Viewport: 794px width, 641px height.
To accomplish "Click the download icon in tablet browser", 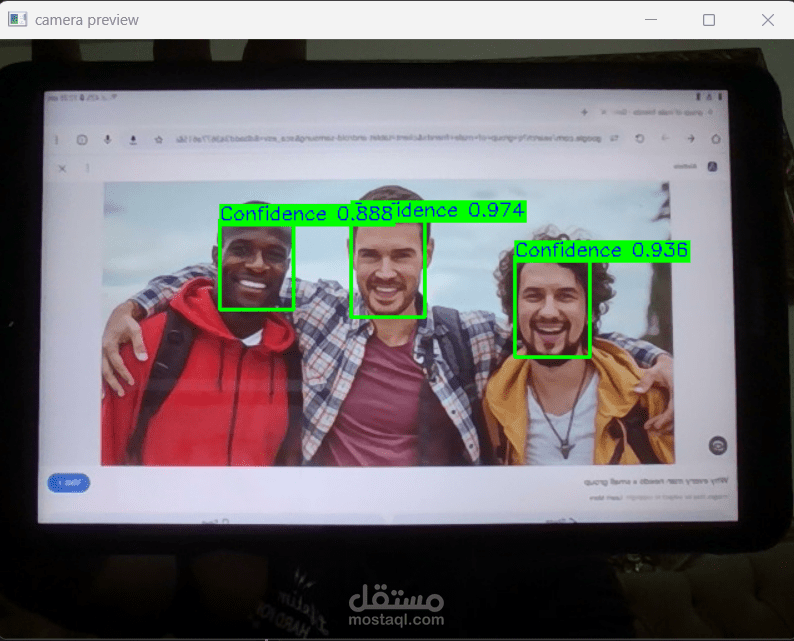I will (133, 139).
